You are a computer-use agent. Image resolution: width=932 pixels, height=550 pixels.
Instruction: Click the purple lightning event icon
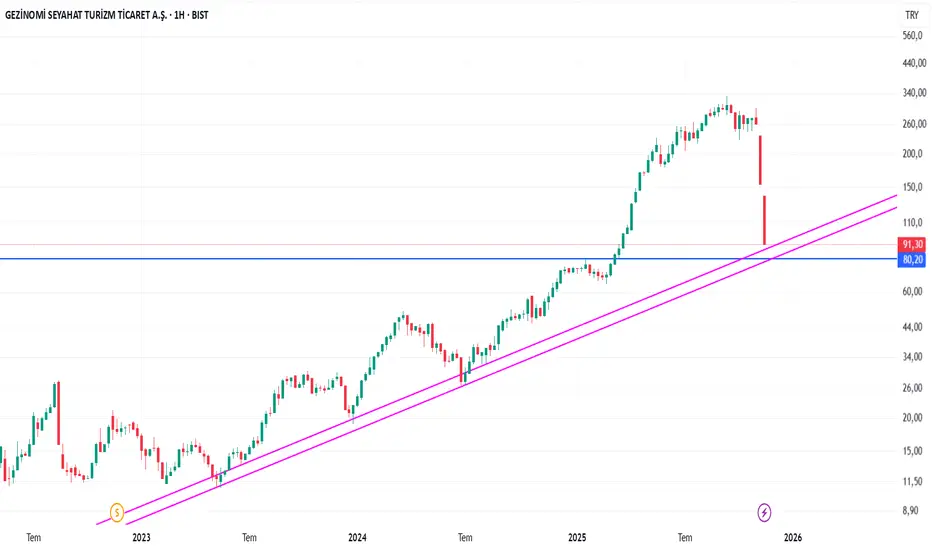point(765,512)
